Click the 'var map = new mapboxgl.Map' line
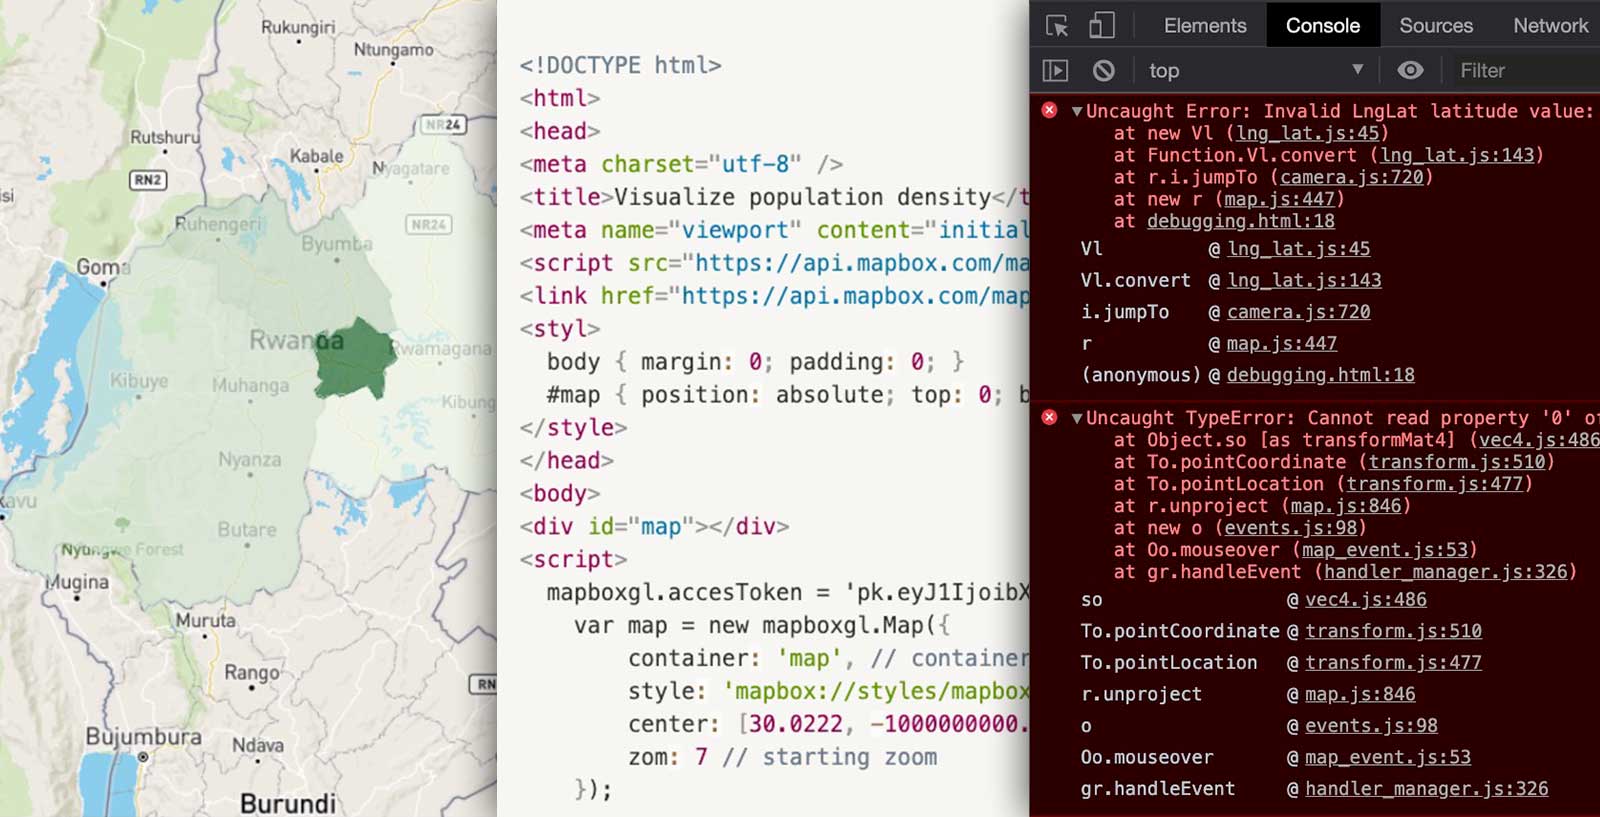The width and height of the screenshot is (1600, 817). click(x=761, y=625)
